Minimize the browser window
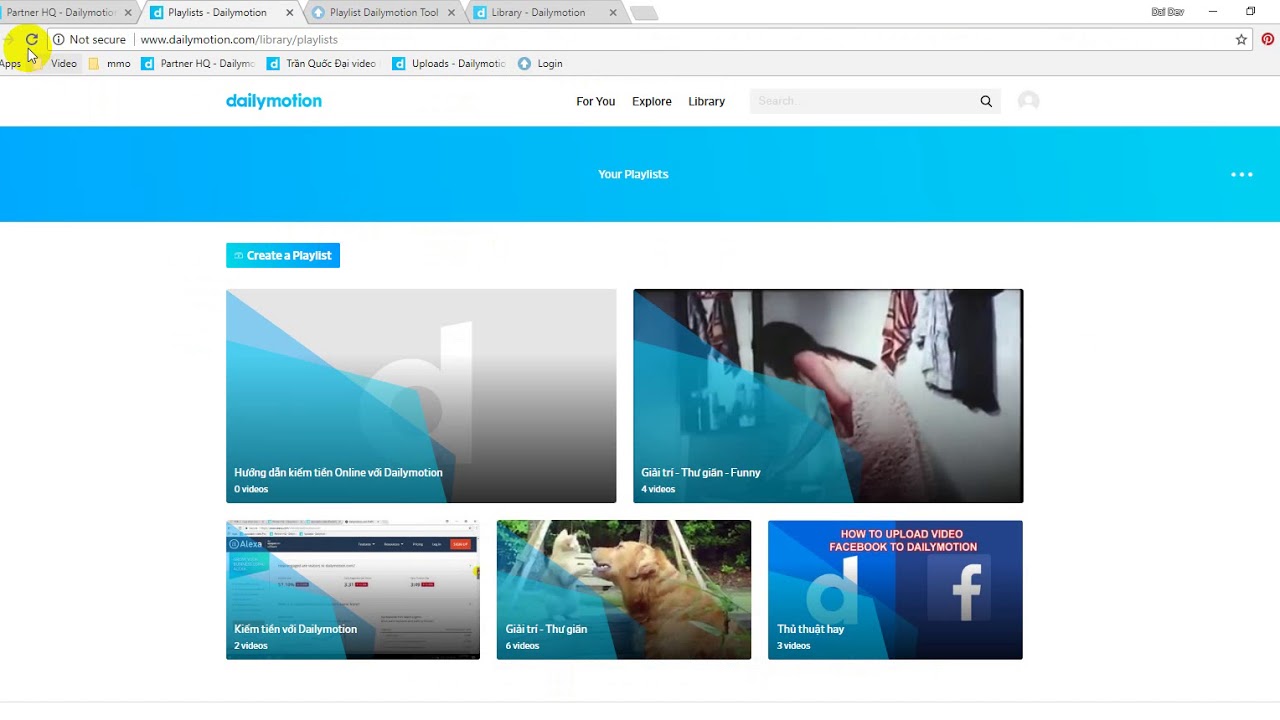Viewport: 1280px width, 720px height. coord(1213,12)
